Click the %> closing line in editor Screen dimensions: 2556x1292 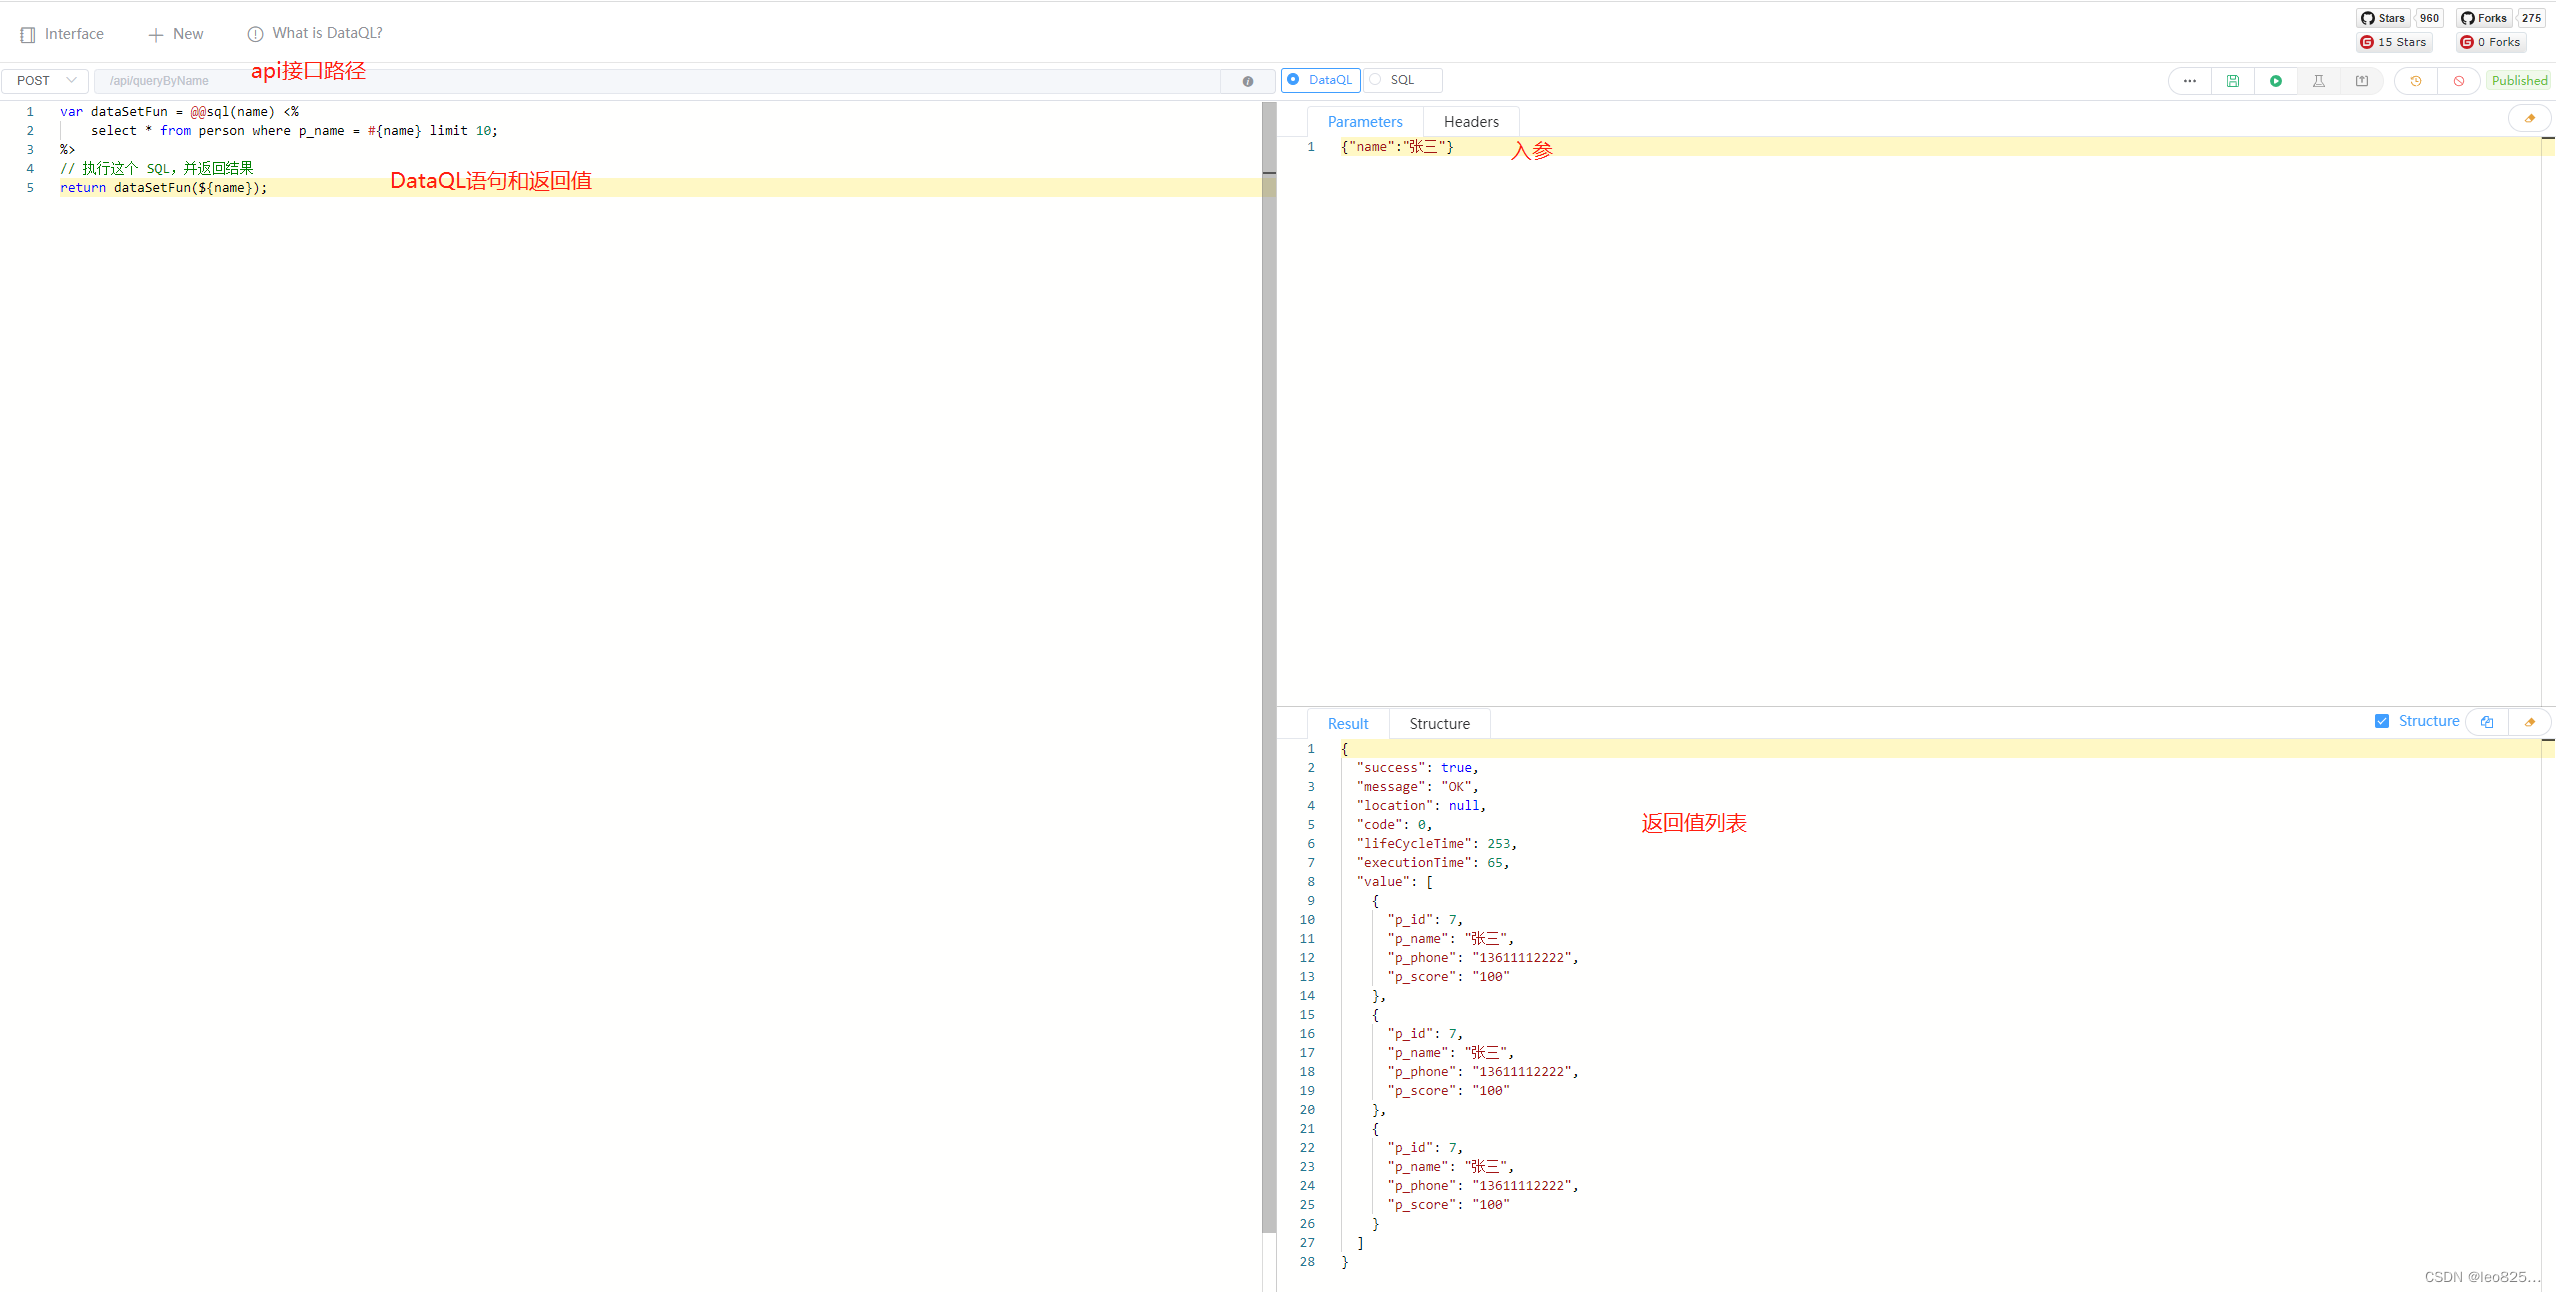click(68, 150)
